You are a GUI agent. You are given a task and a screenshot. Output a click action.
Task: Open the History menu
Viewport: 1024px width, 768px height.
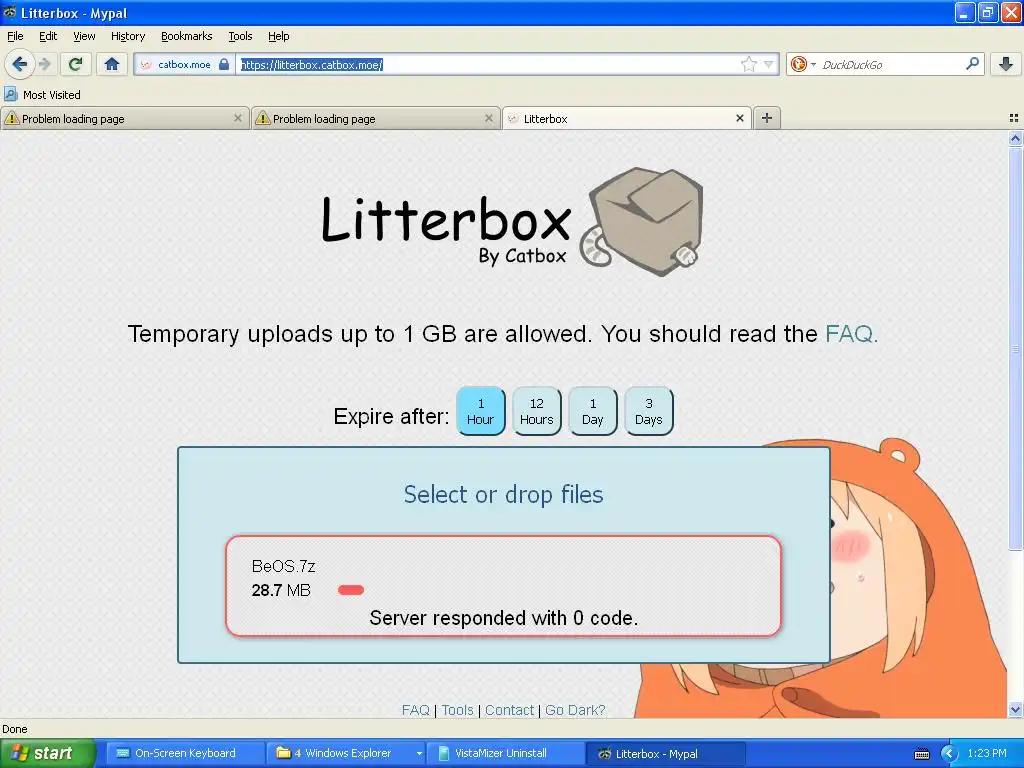127,36
